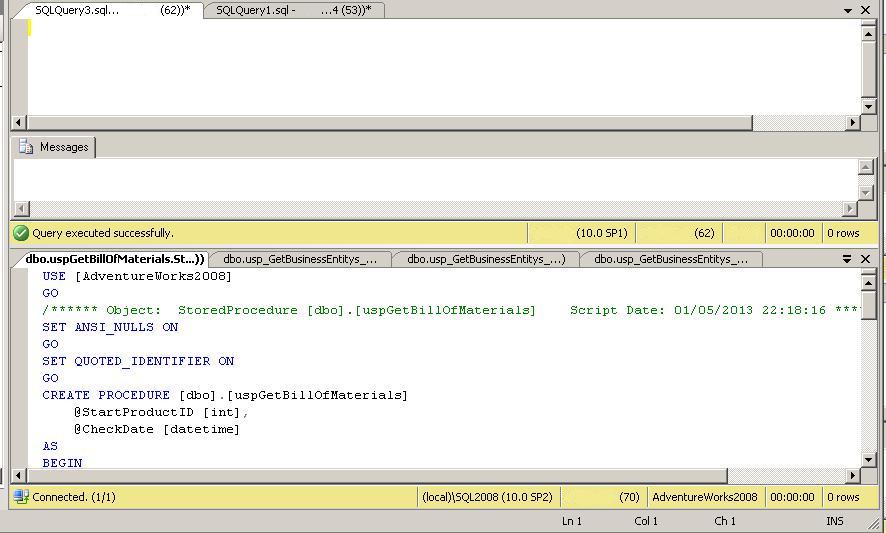Click the Messages tab grid icon
886x533 pixels.
pos(26,147)
